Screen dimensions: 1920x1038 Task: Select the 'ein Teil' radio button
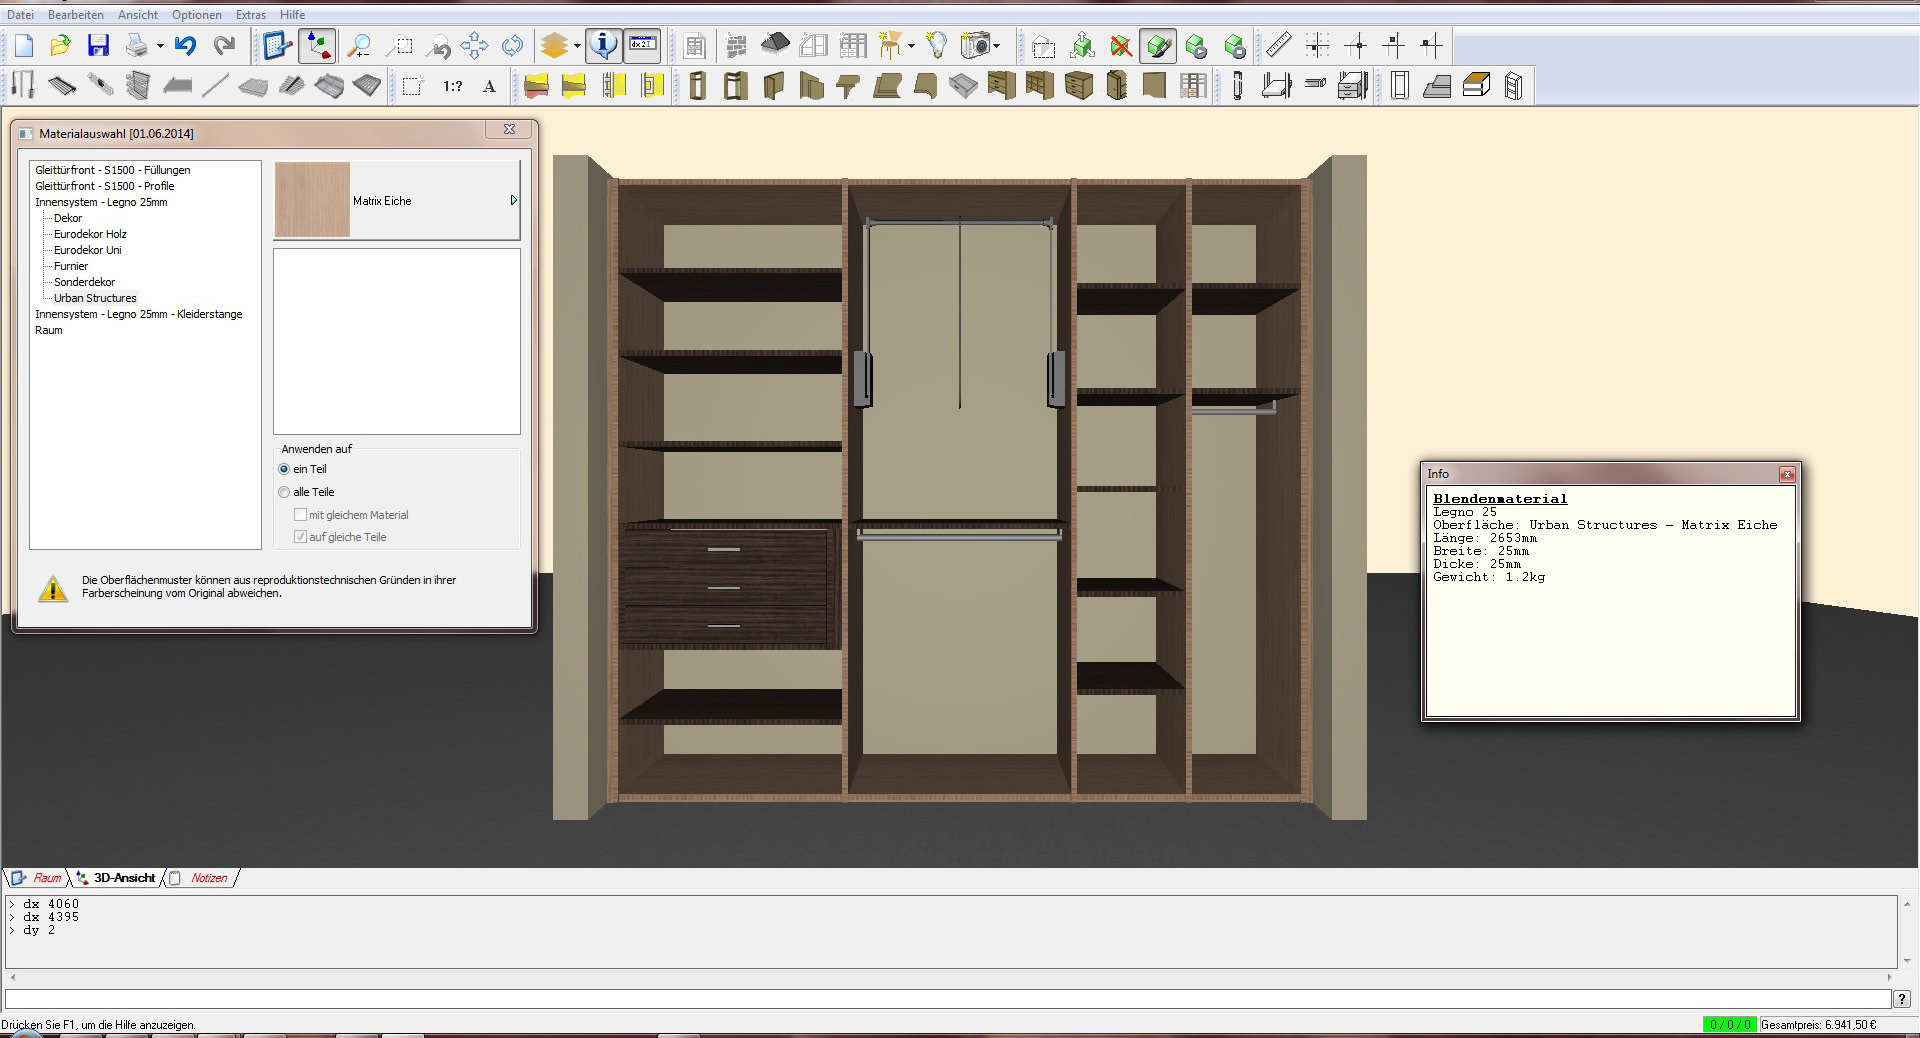[285, 469]
